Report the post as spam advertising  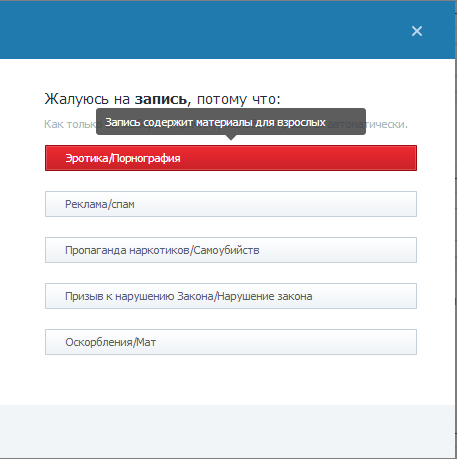click(231, 204)
